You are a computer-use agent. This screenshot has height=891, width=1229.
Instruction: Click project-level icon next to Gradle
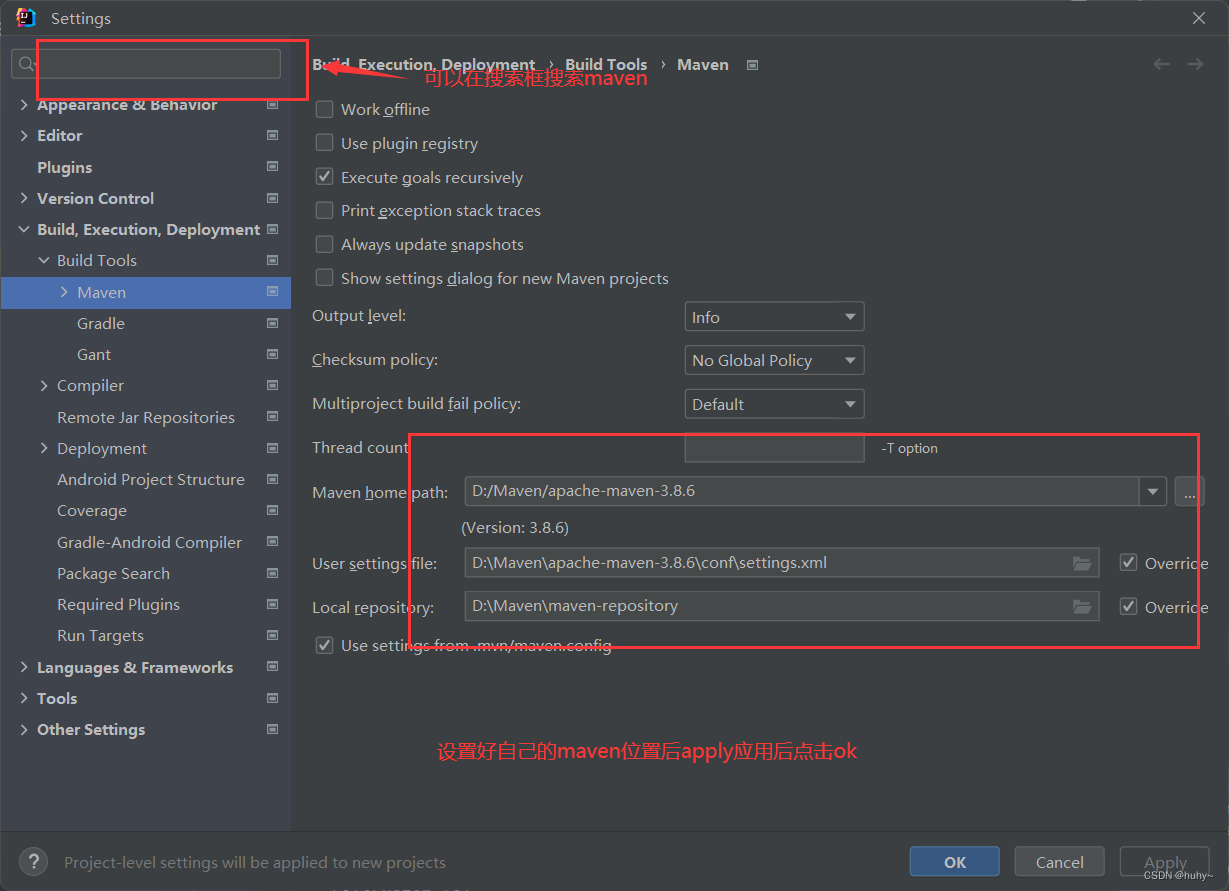tap(272, 323)
